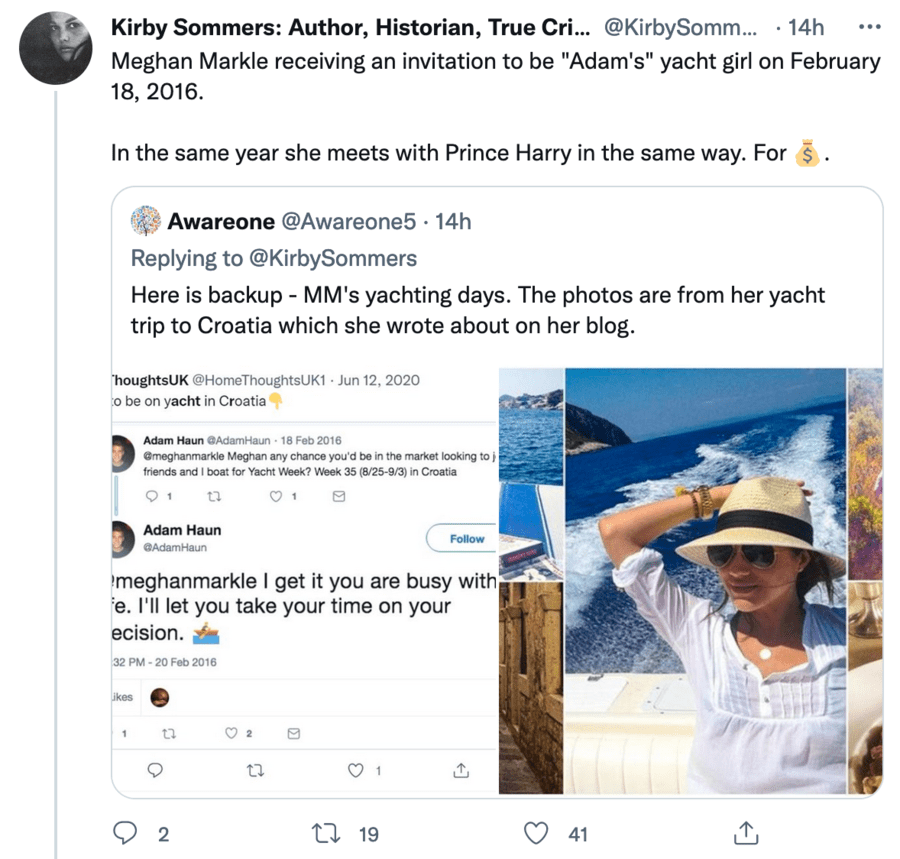Image resolution: width=900 pixels, height=859 pixels.
Task: Like the main tweet with 41 likes
Action: click(537, 832)
